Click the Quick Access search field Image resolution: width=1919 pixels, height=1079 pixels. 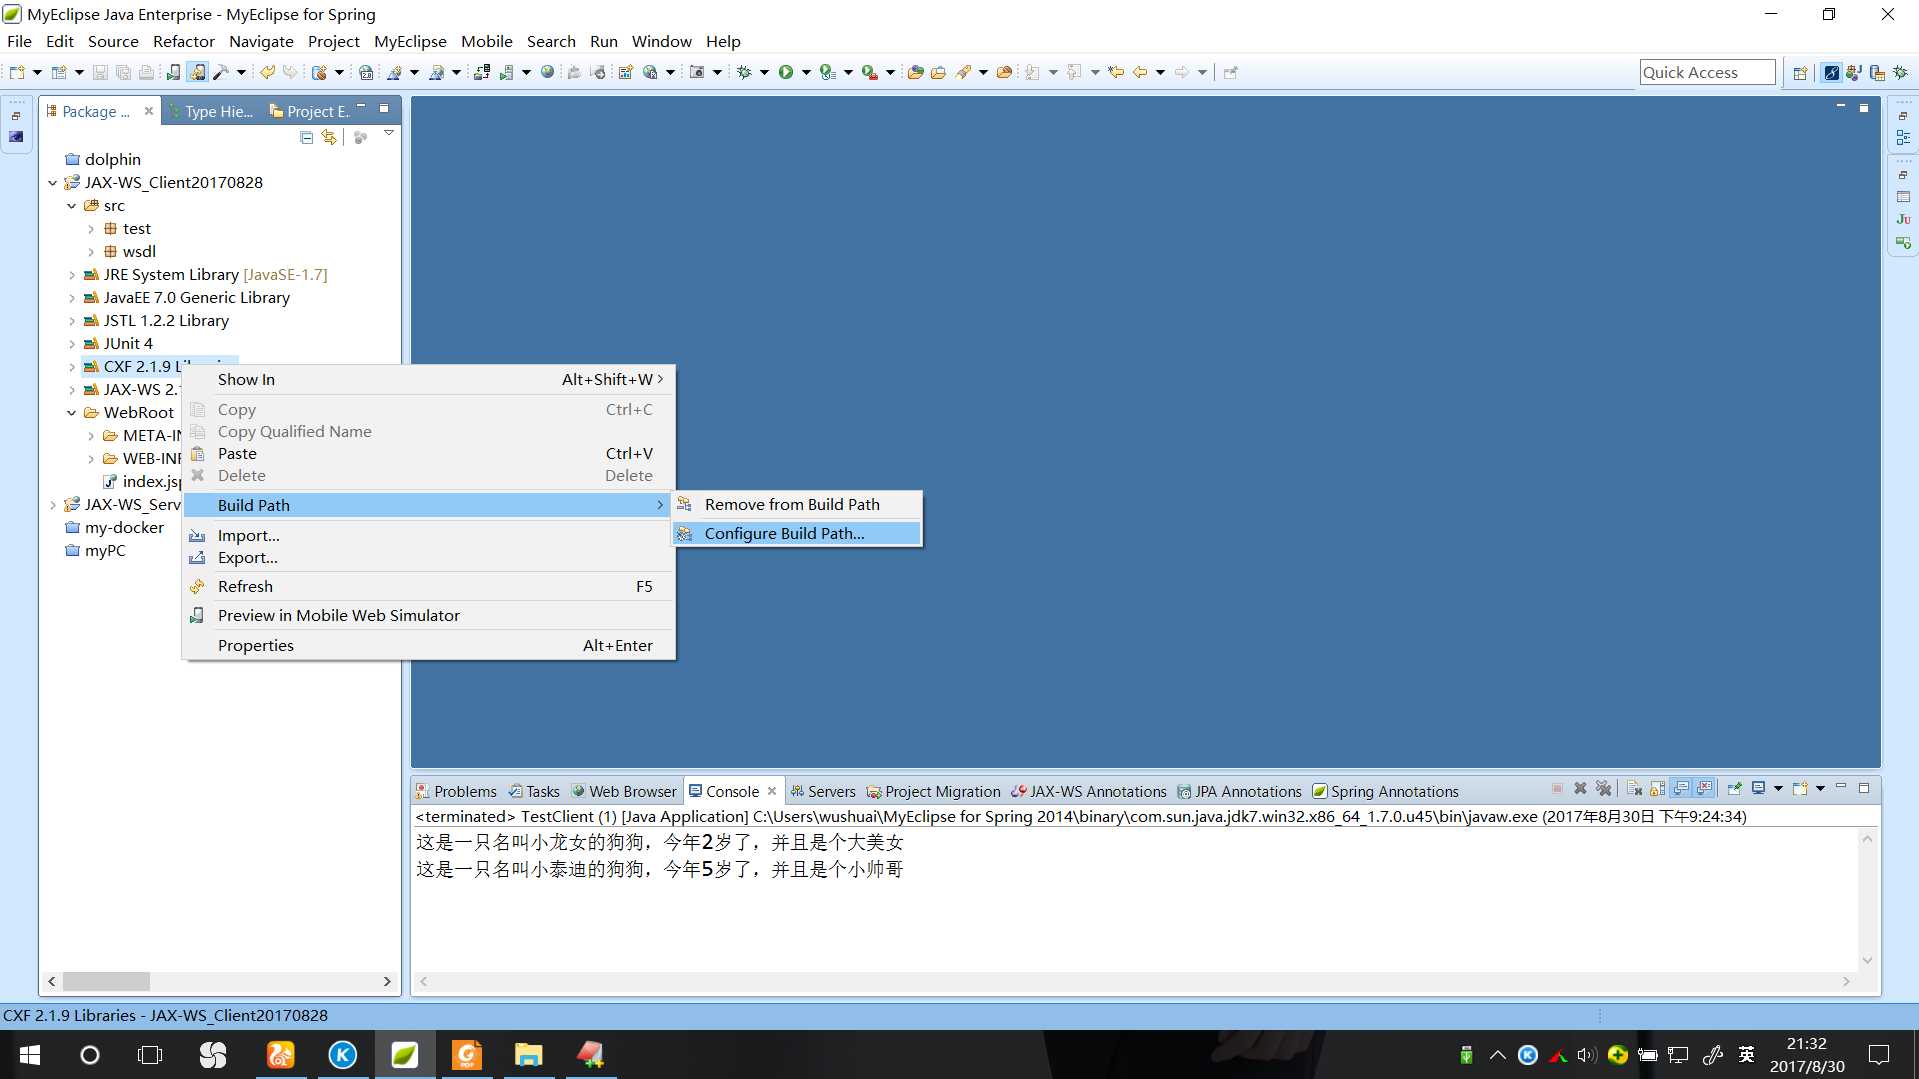[1707, 72]
